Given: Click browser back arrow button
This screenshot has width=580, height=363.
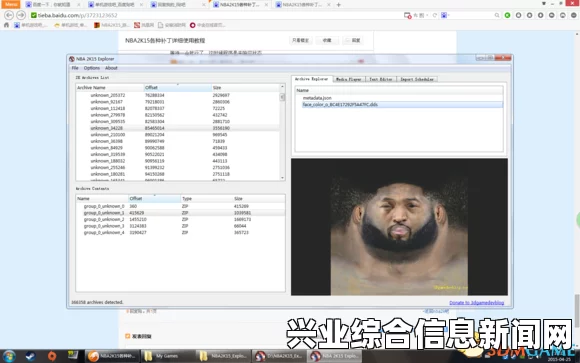Looking at the screenshot, I should [9, 15].
